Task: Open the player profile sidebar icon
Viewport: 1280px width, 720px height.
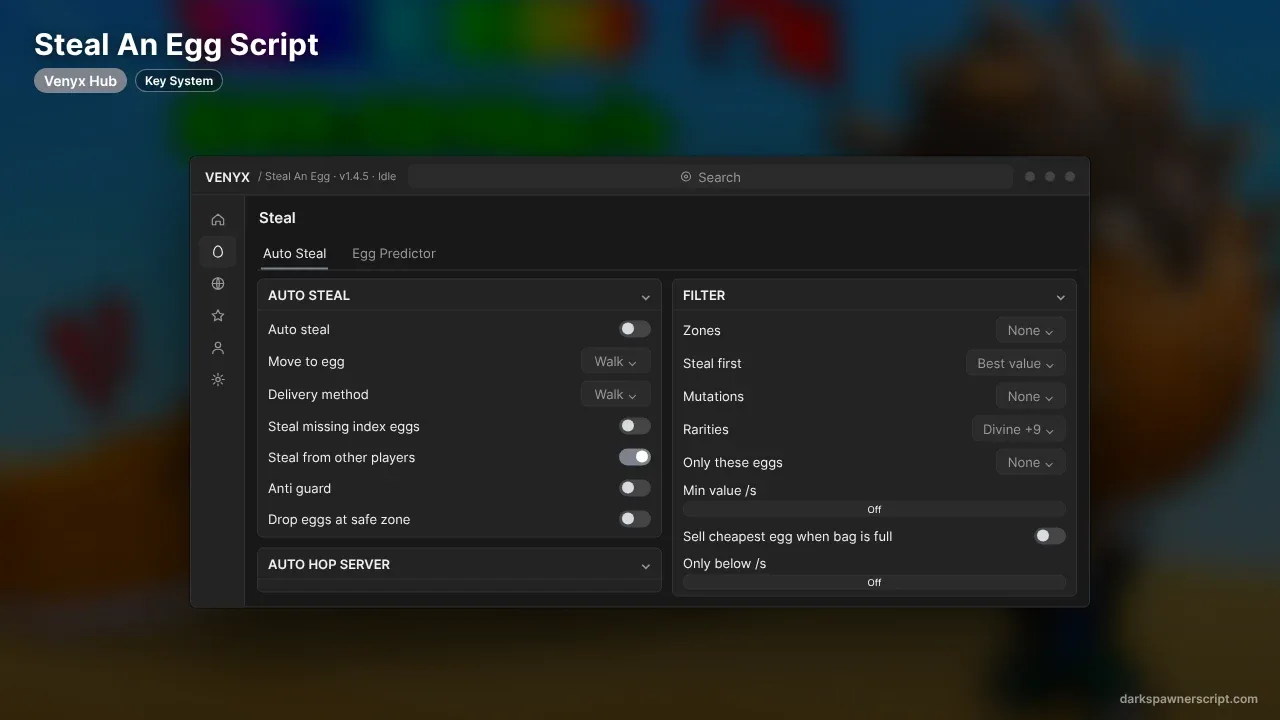Action: (x=218, y=348)
